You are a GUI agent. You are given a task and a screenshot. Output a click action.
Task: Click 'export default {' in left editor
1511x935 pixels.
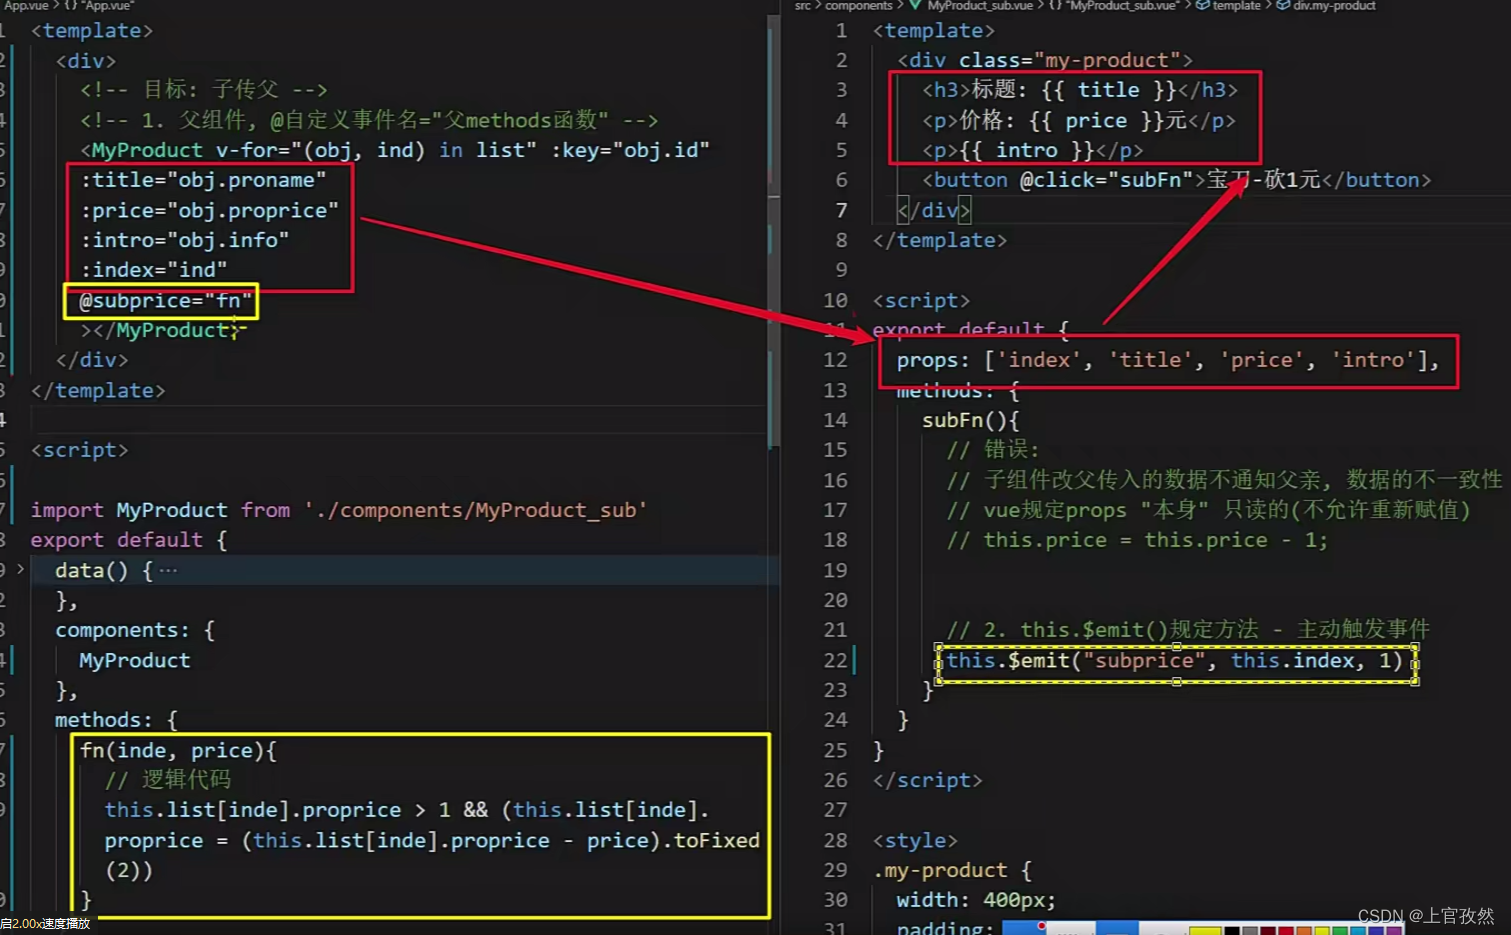pyautogui.click(x=129, y=540)
